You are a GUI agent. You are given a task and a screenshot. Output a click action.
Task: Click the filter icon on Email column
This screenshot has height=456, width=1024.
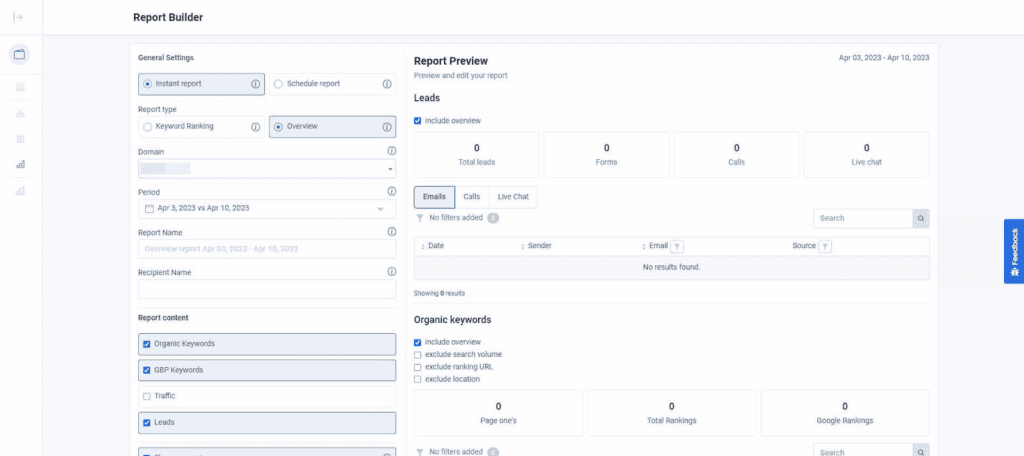coord(677,246)
